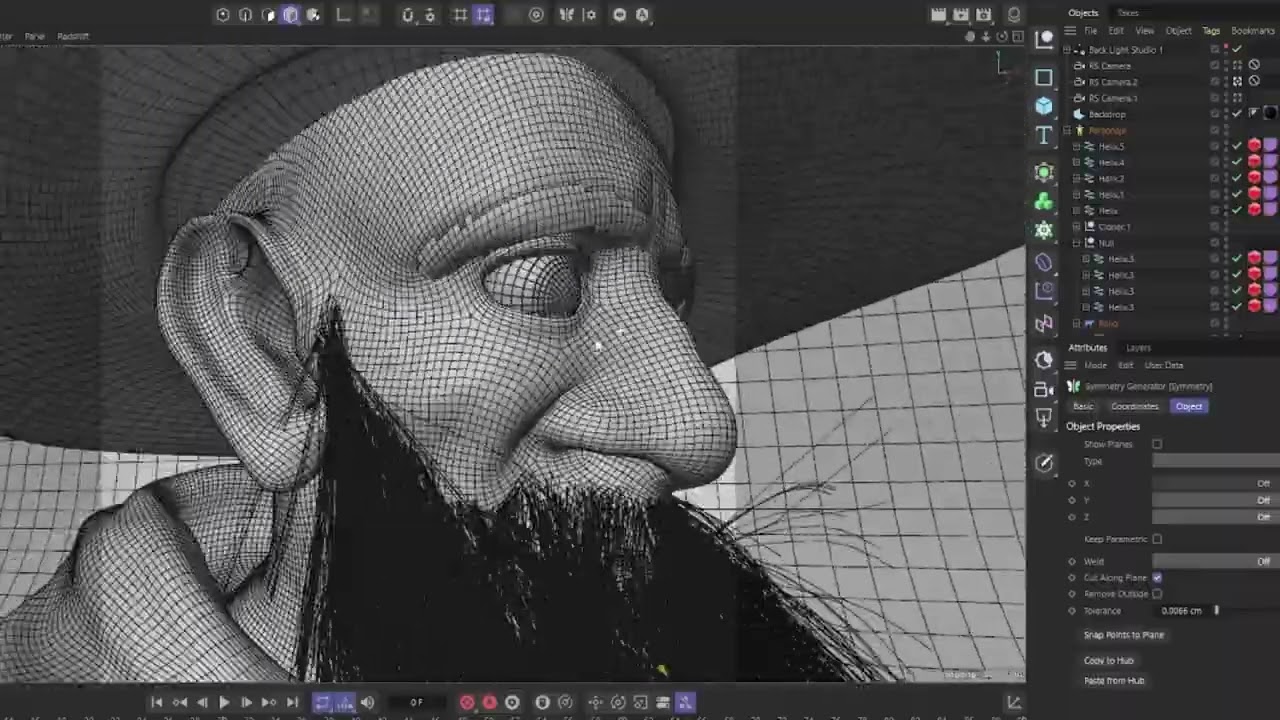Click the Render View clapperboard icon
Screen dimensions: 1280x720
938,15
